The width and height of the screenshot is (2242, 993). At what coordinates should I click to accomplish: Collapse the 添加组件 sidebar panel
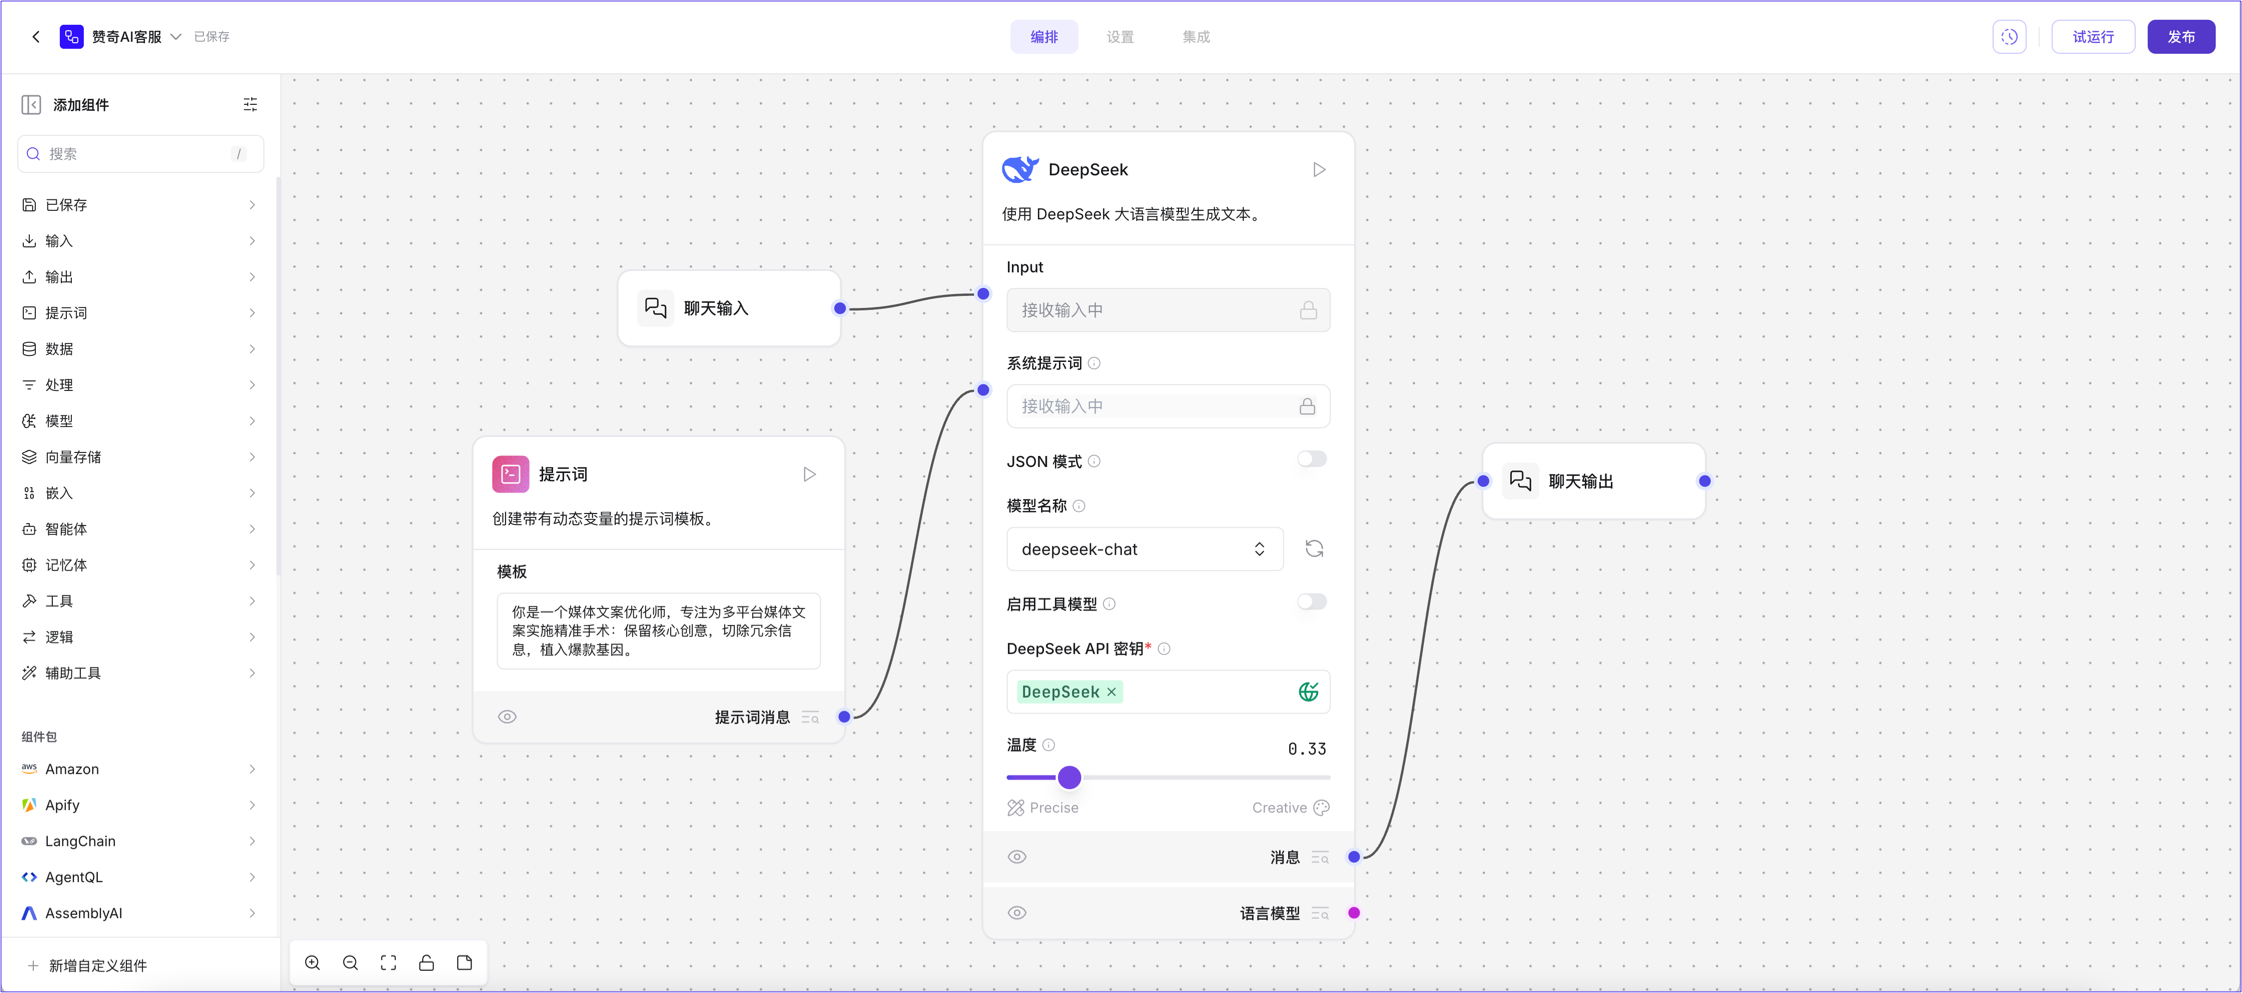31,105
